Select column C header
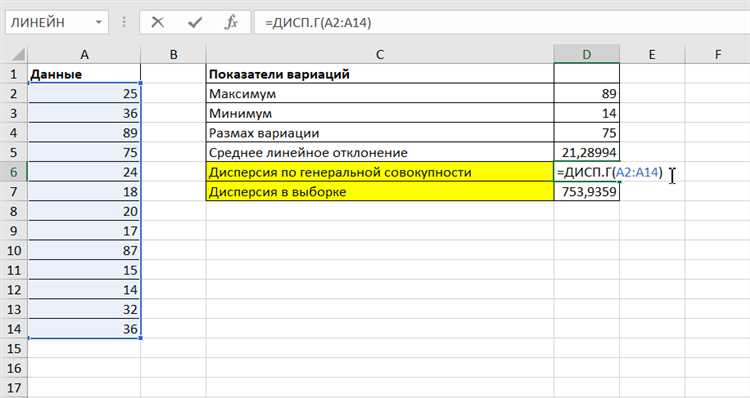The height and width of the screenshot is (398, 750). (380, 55)
